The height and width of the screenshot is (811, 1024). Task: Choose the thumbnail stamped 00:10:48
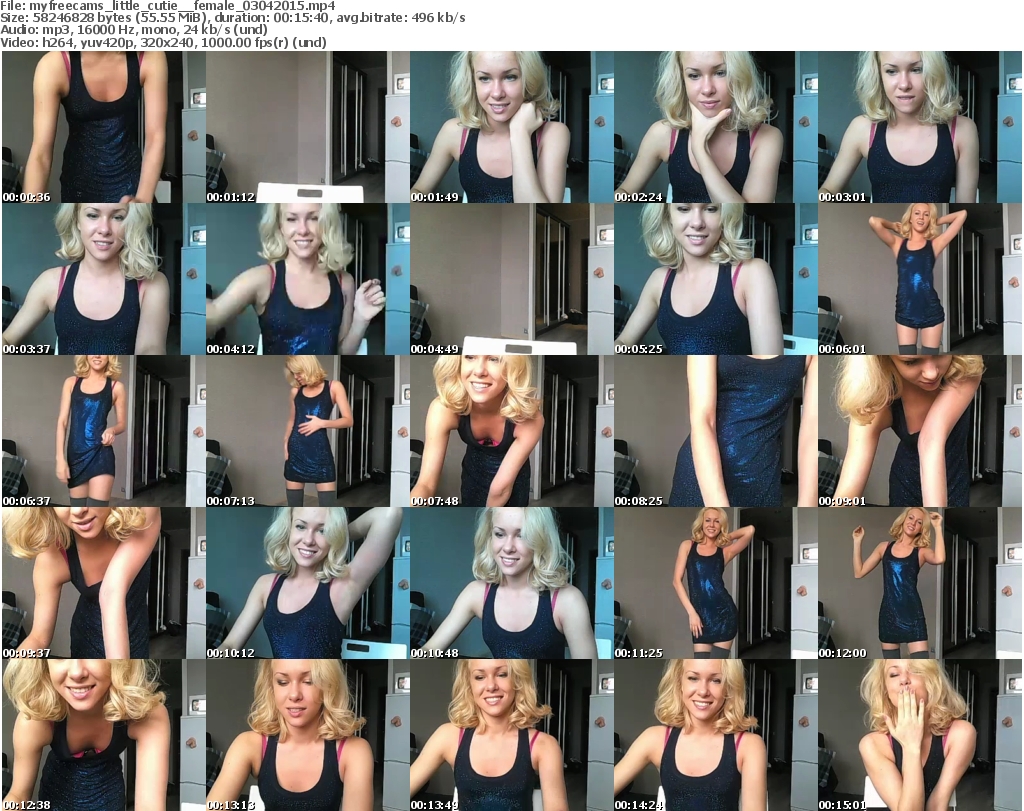(x=511, y=584)
